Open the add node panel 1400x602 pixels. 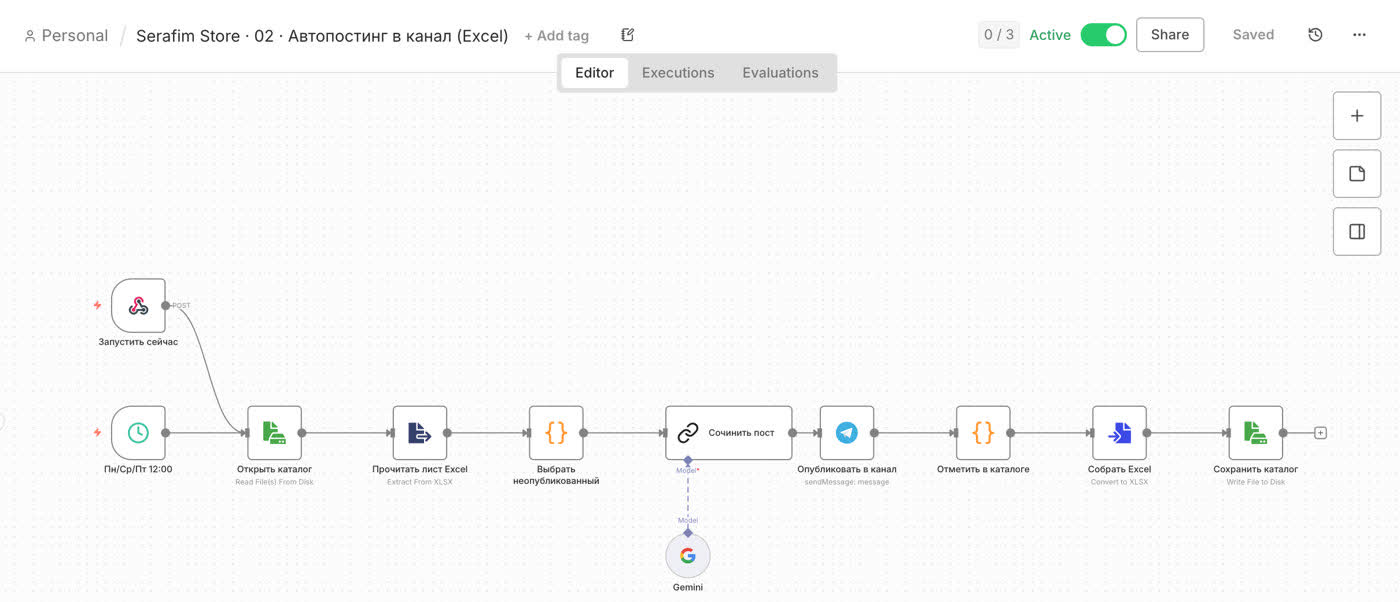click(1357, 116)
